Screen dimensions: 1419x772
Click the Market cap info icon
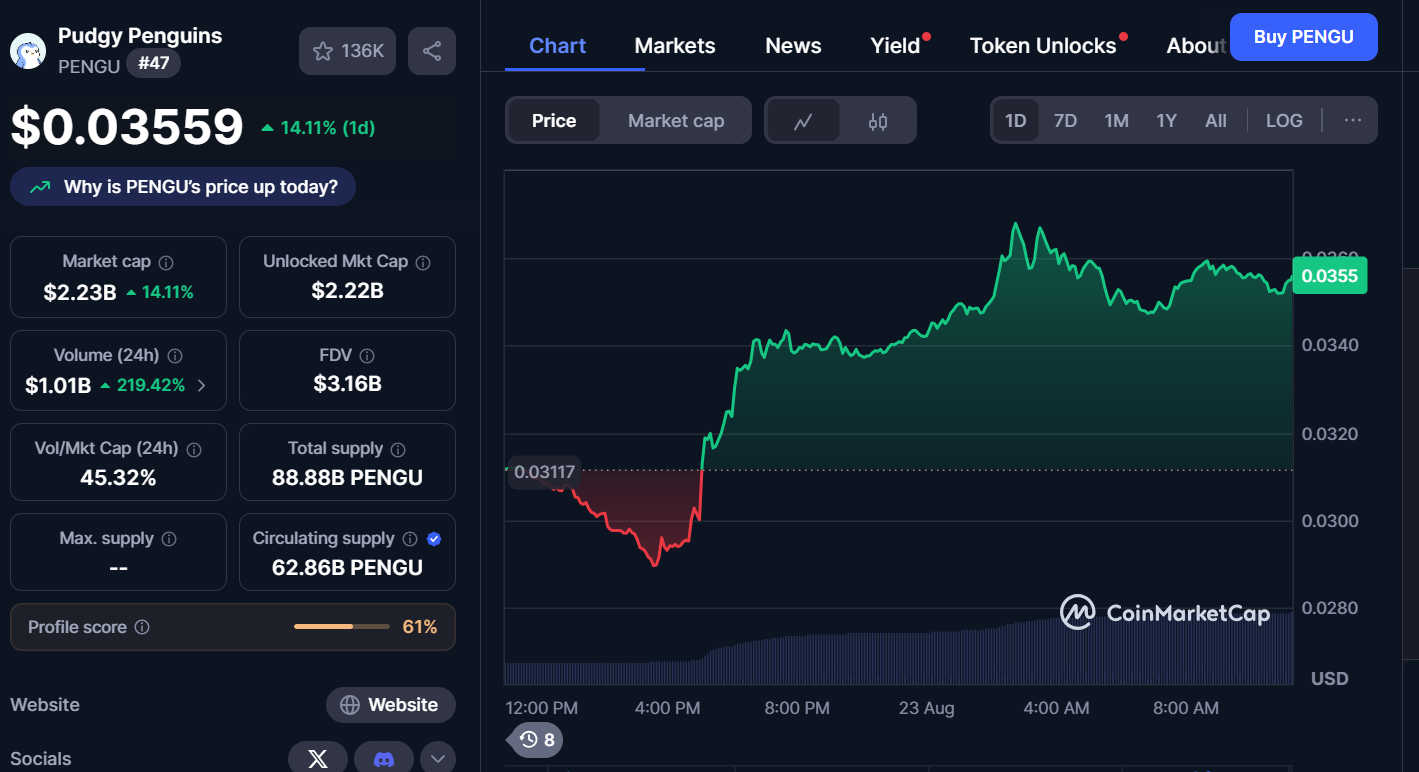point(166,262)
